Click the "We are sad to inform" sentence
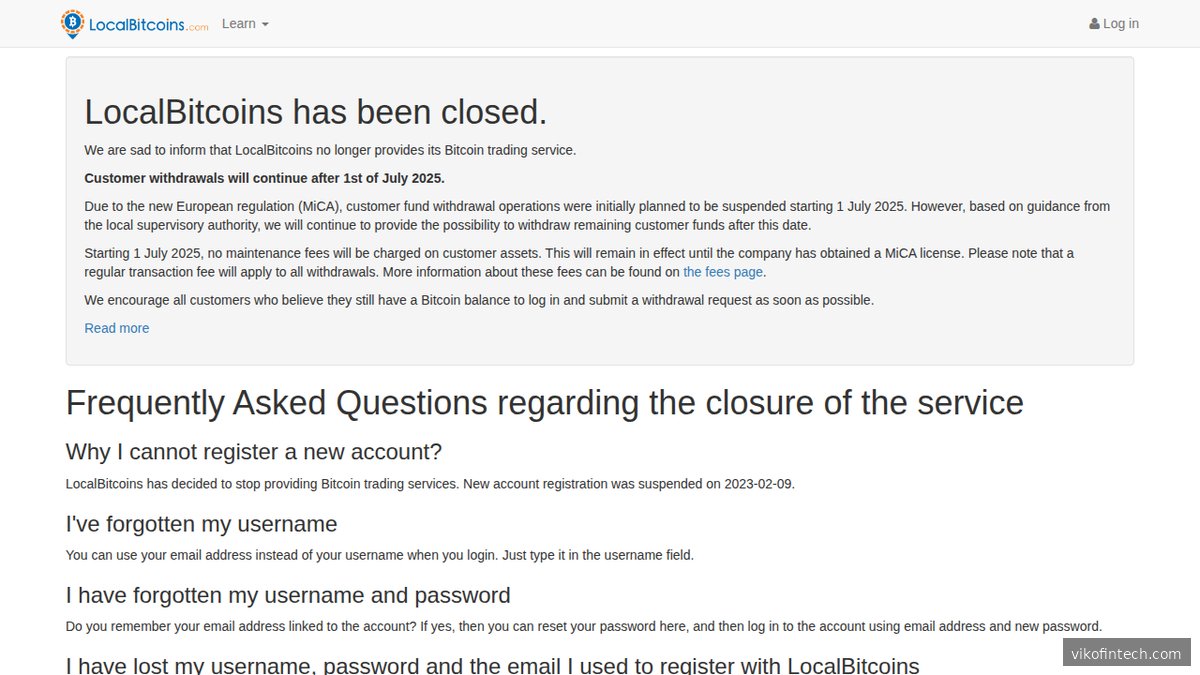 tap(330, 150)
